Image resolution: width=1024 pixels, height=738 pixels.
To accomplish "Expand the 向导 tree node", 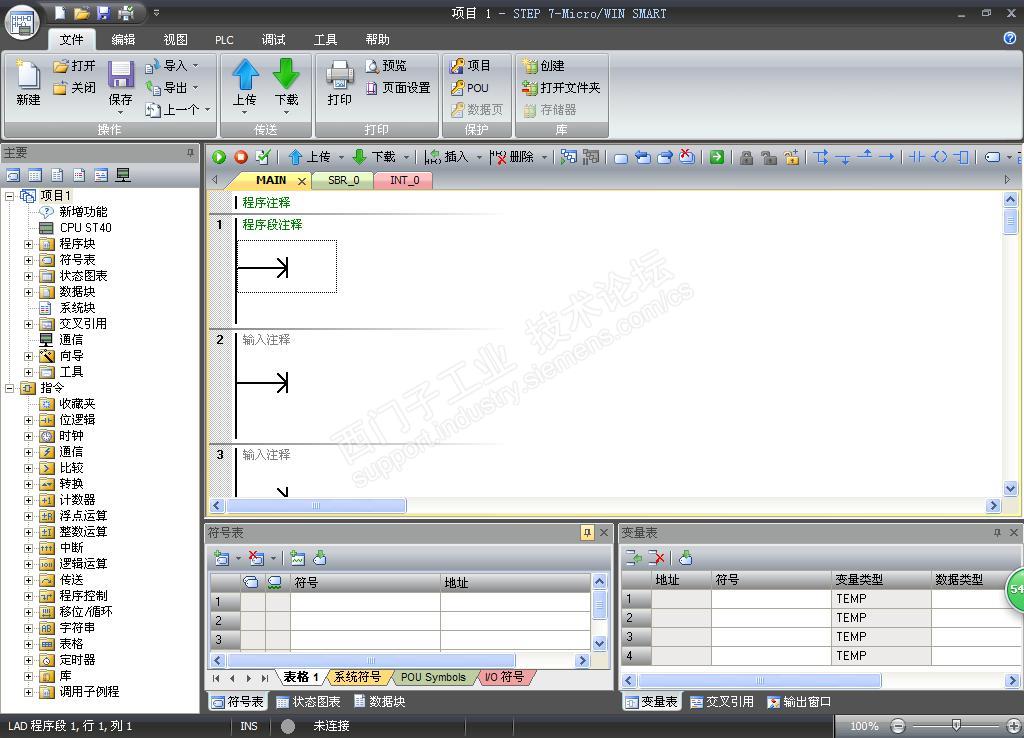I will [28, 356].
